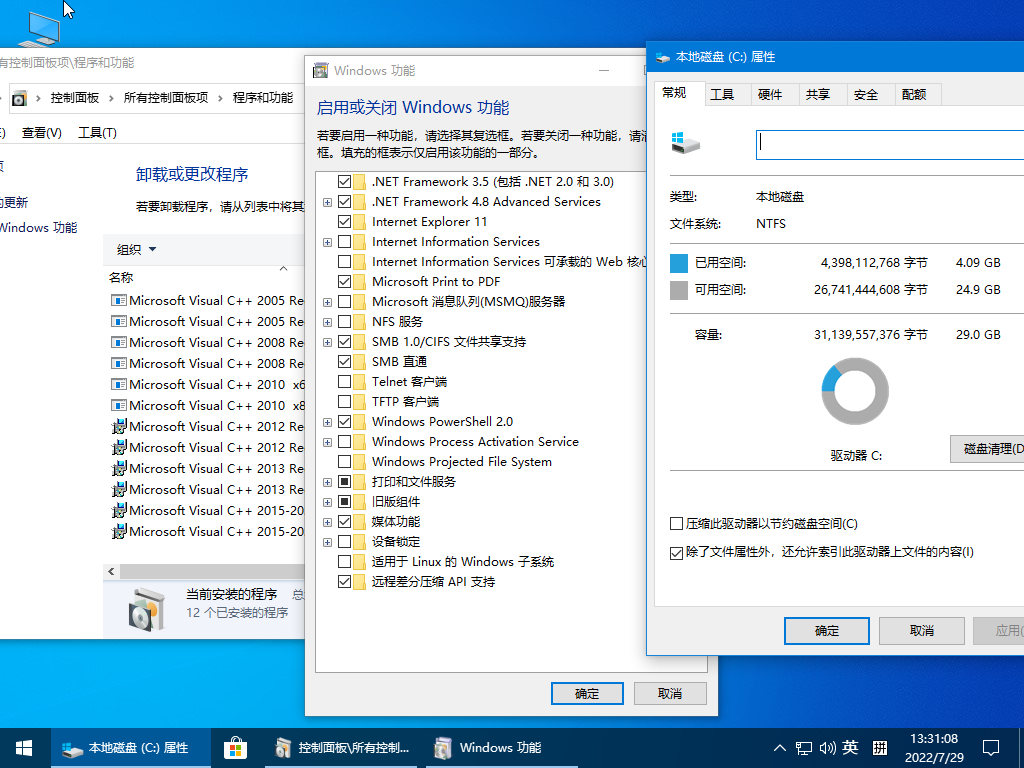Click the 英 language indicator in tray

coord(849,747)
